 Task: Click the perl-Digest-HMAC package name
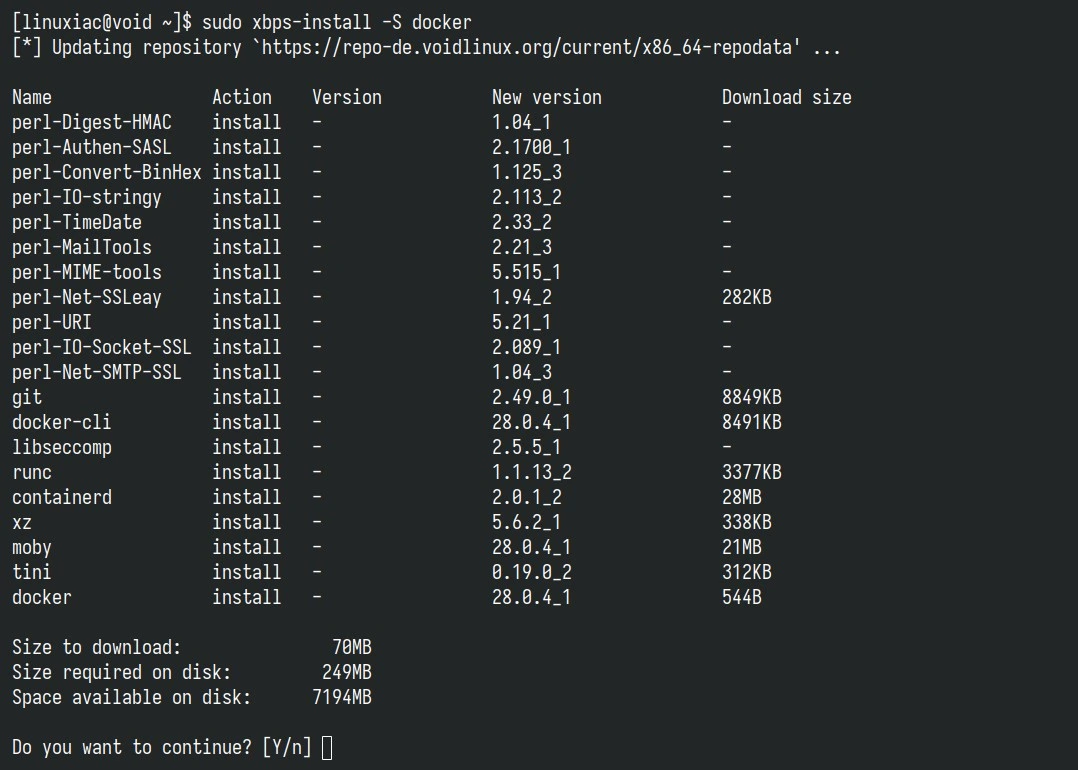point(92,122)
